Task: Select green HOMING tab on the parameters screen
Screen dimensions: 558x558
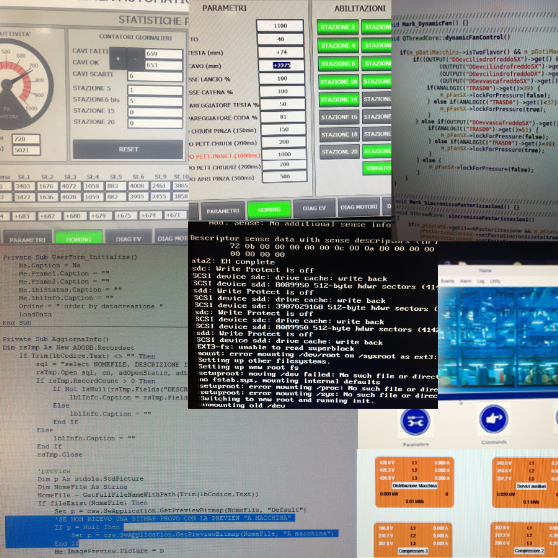Action: pyautogui.click(x=269, y=210)
